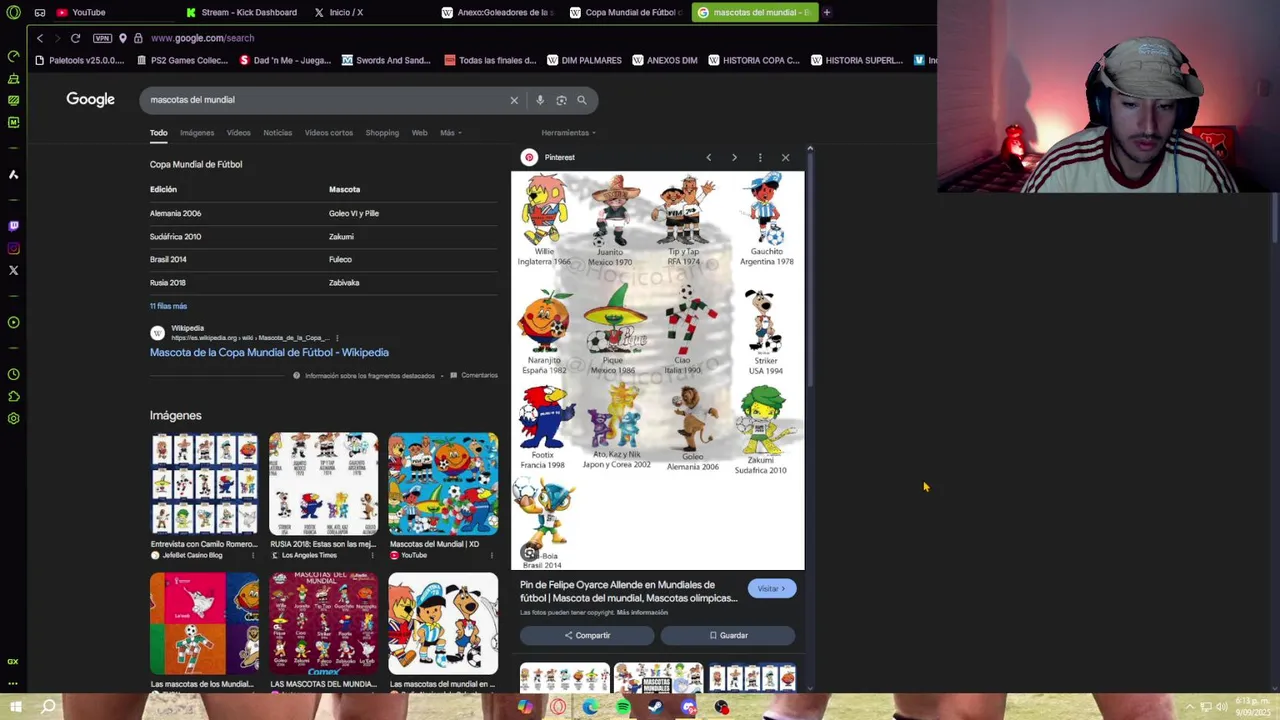
Task: Select the Web search filter
Action: 419,133
